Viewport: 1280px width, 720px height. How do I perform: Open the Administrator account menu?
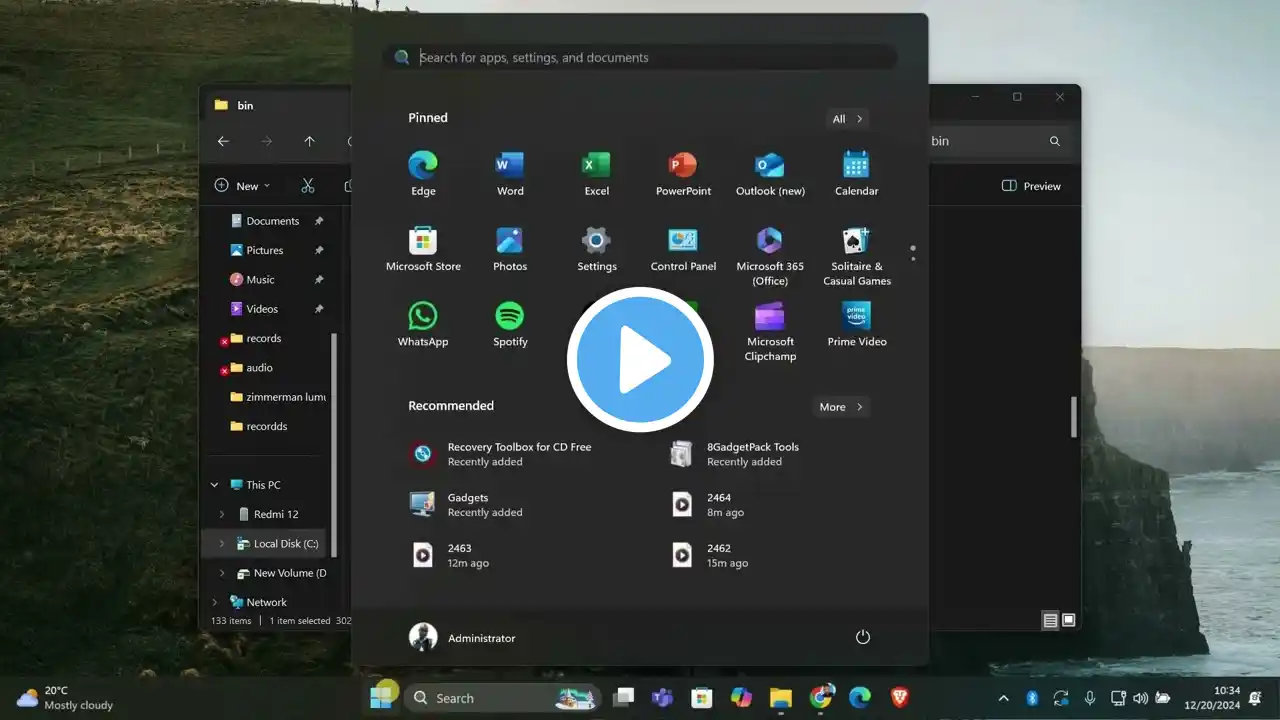click(x=463, y=638)
